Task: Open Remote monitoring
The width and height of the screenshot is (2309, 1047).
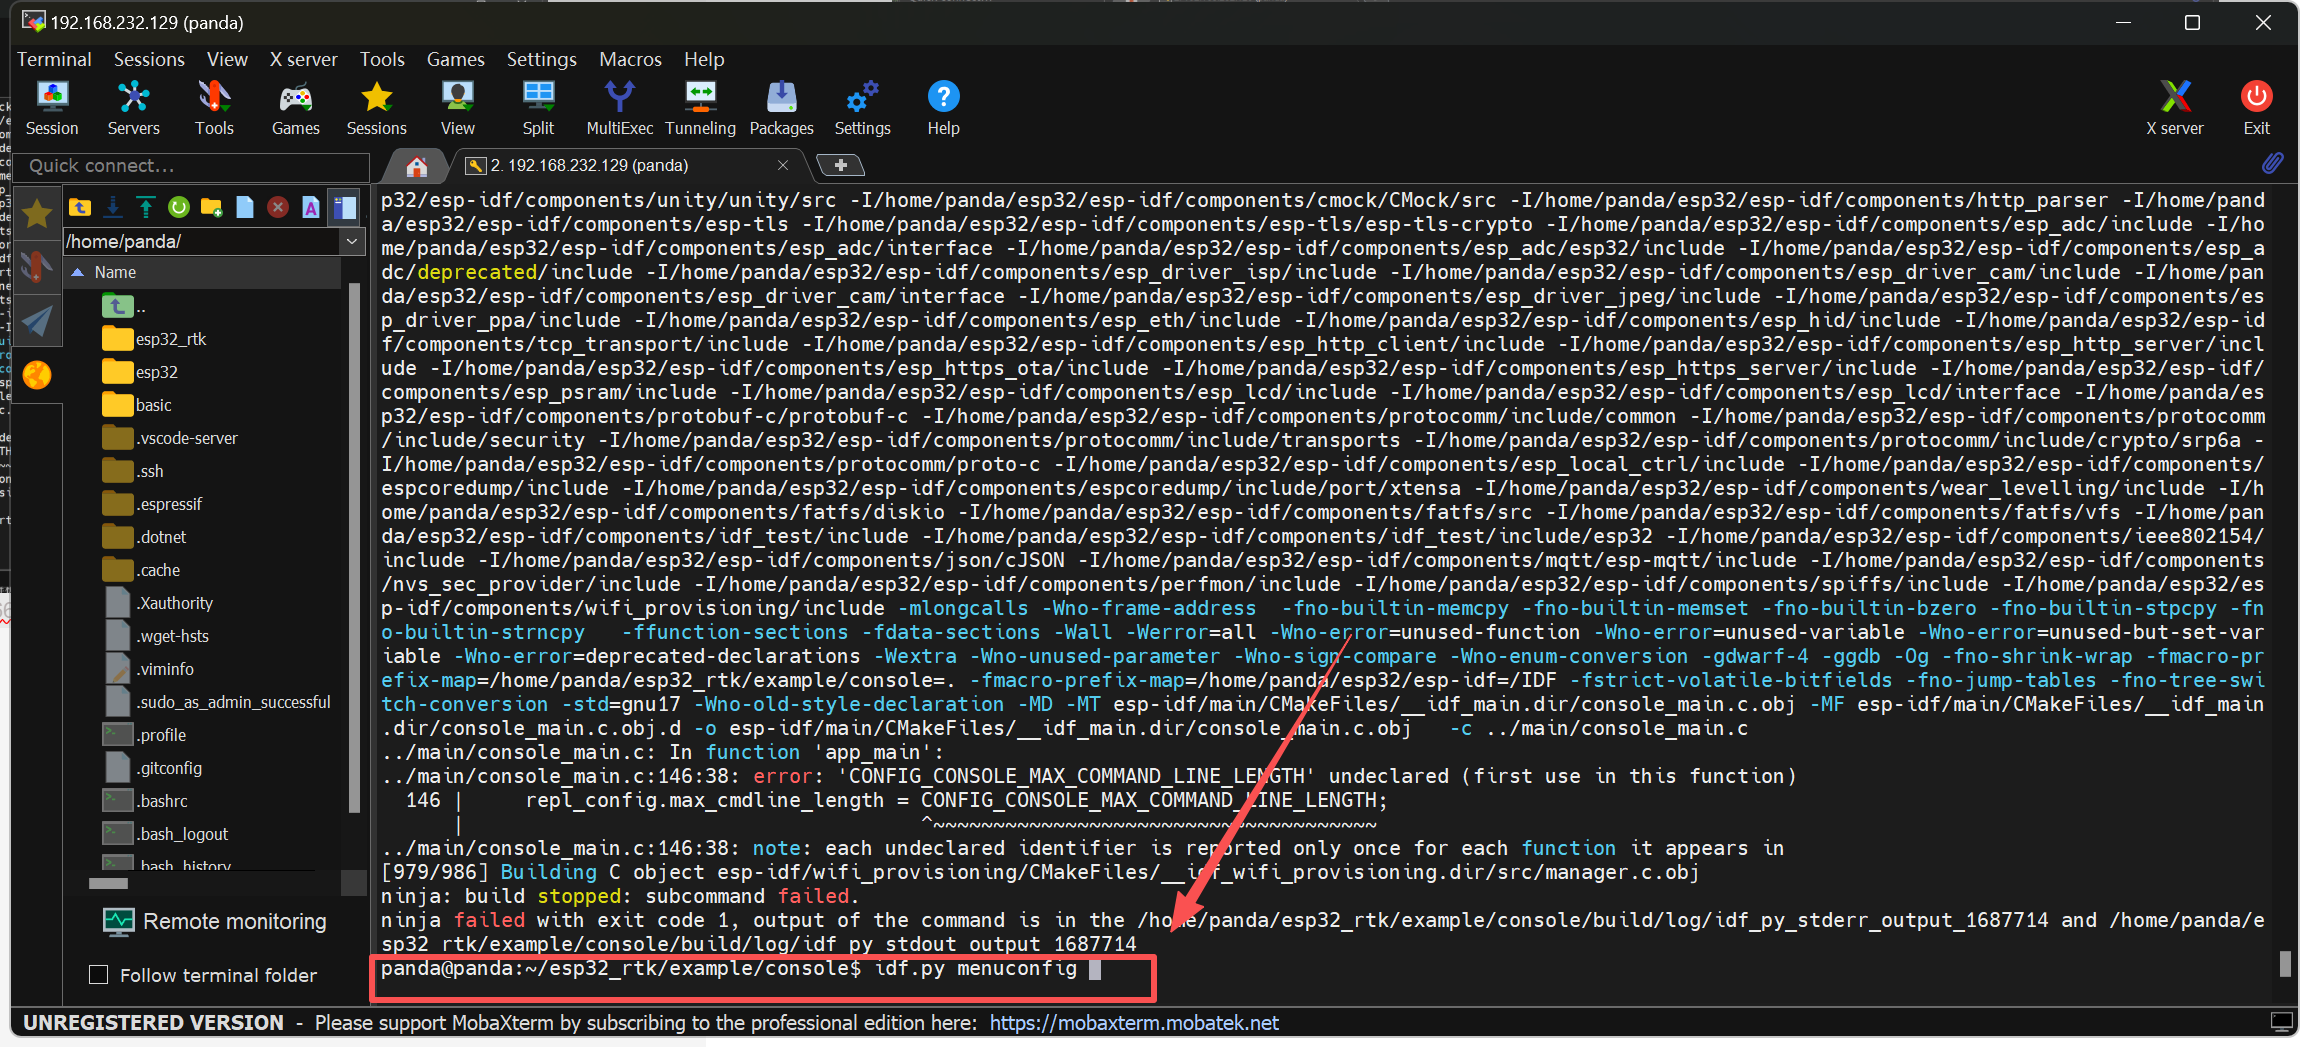Action: [215, 921]
